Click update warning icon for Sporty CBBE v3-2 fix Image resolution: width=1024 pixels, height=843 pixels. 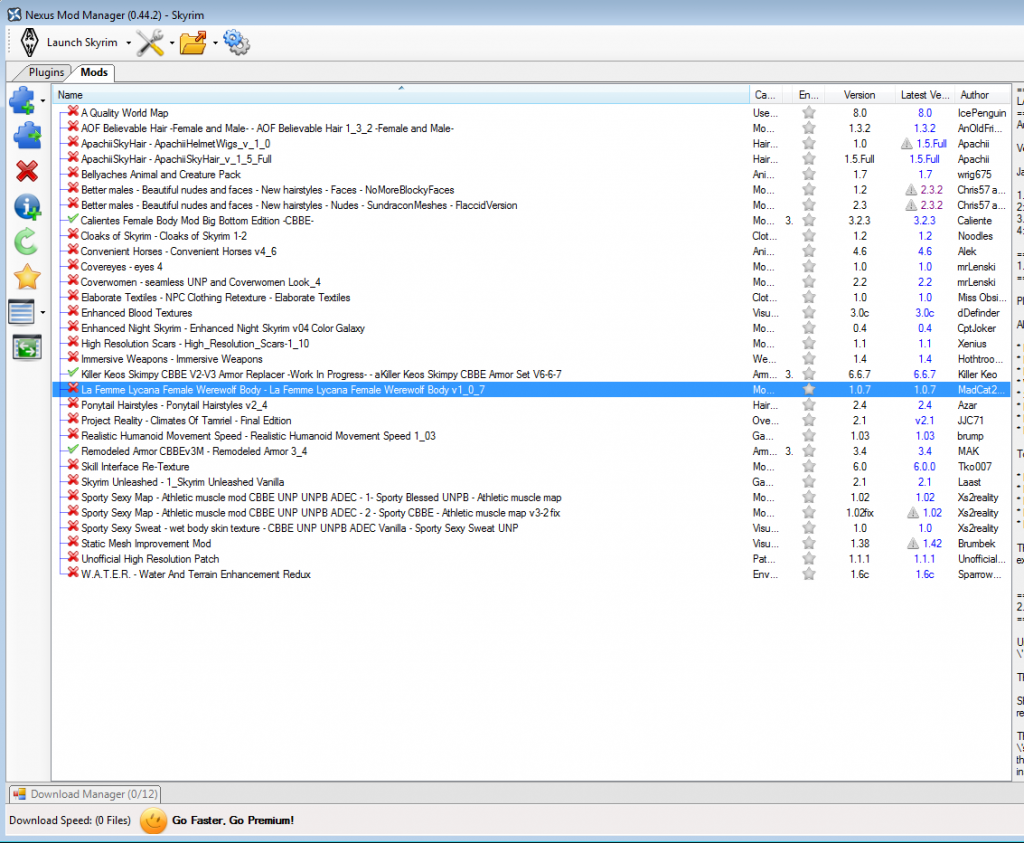pos(913,513)
